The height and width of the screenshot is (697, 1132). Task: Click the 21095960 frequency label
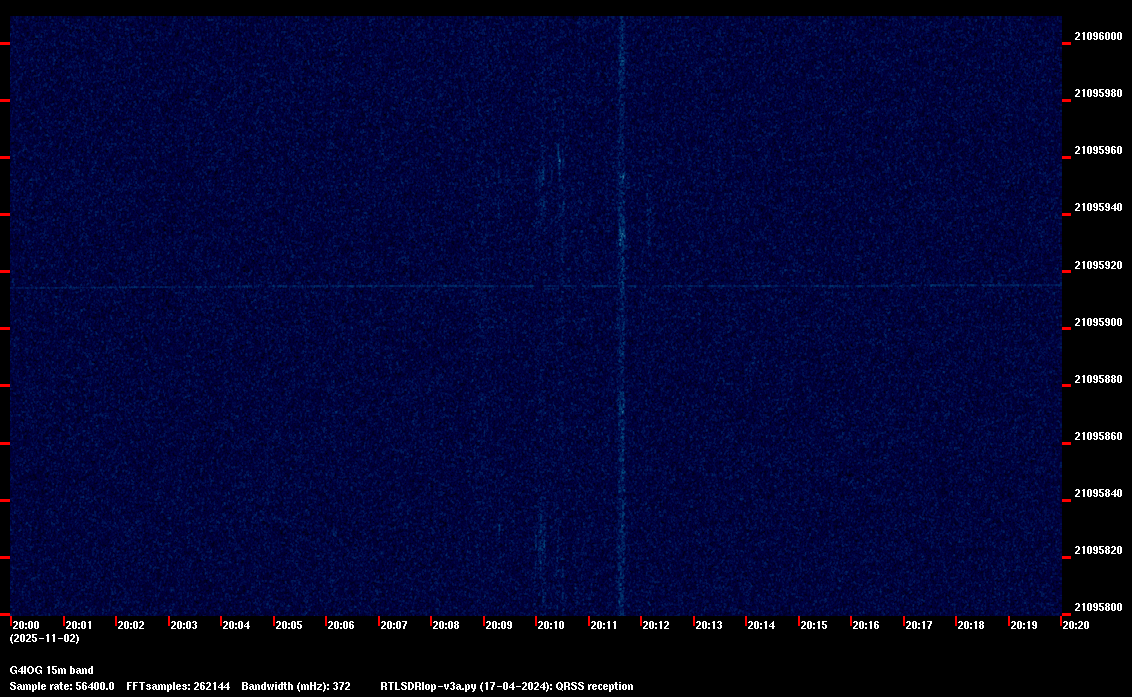point(1098,150)
